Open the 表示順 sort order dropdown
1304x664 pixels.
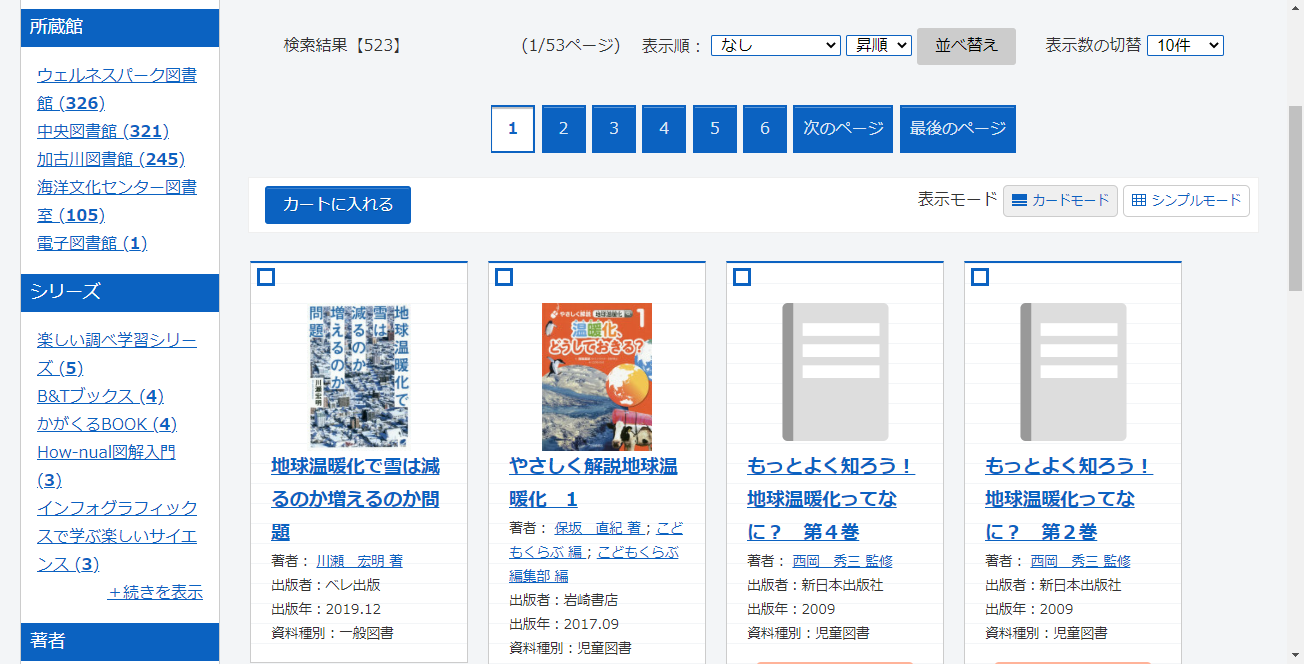point(775,45)
